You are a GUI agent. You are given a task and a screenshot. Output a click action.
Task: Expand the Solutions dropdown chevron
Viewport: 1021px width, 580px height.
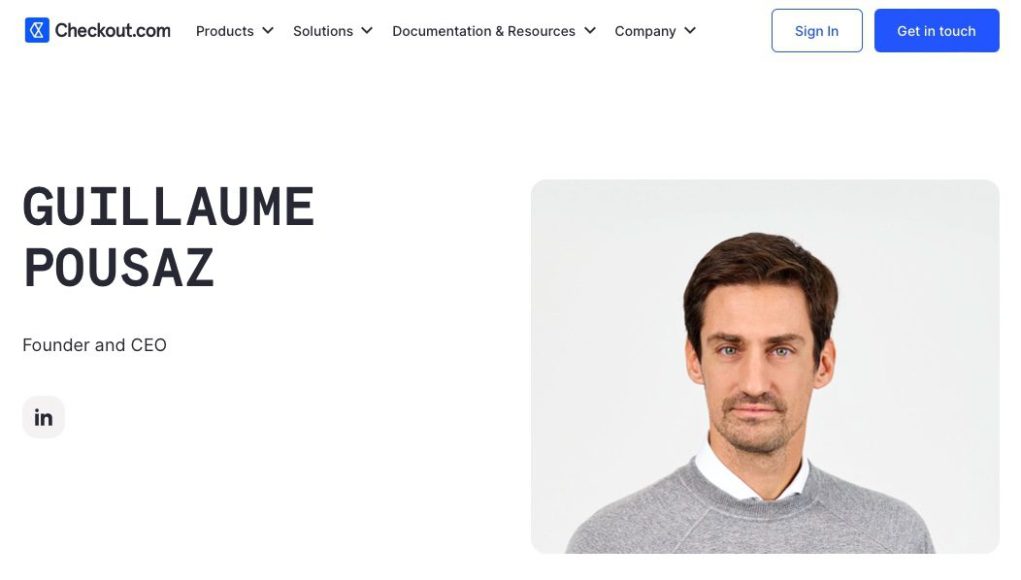pyautogui.click(x=367, y=31)
